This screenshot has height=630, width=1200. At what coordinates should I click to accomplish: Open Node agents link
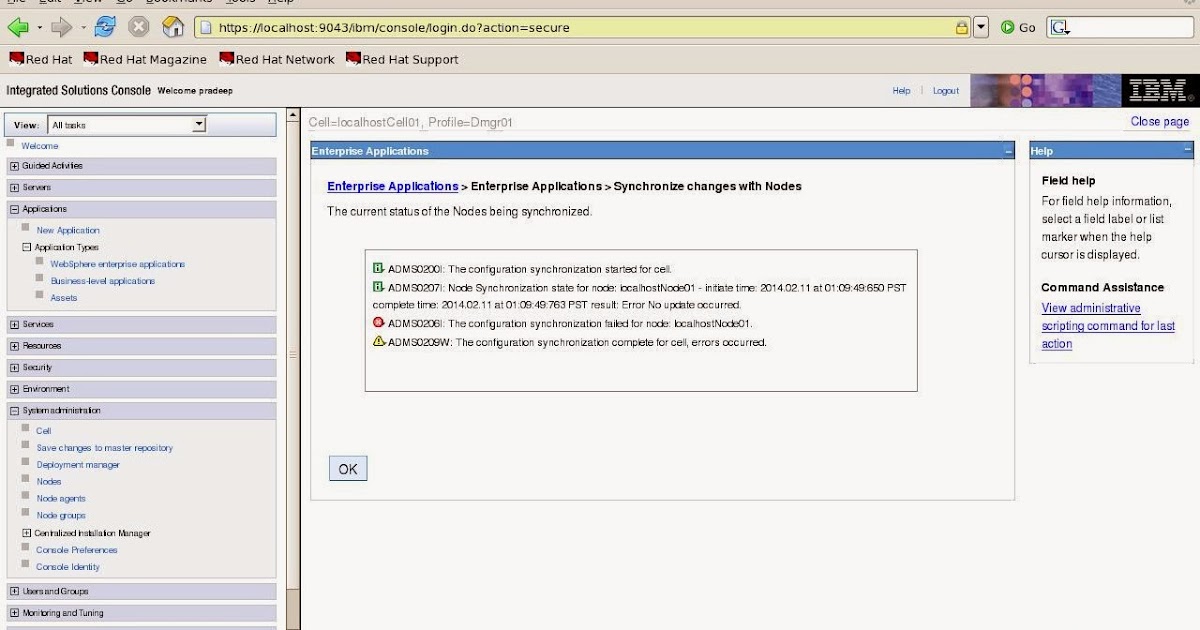(x=61, y=498)
